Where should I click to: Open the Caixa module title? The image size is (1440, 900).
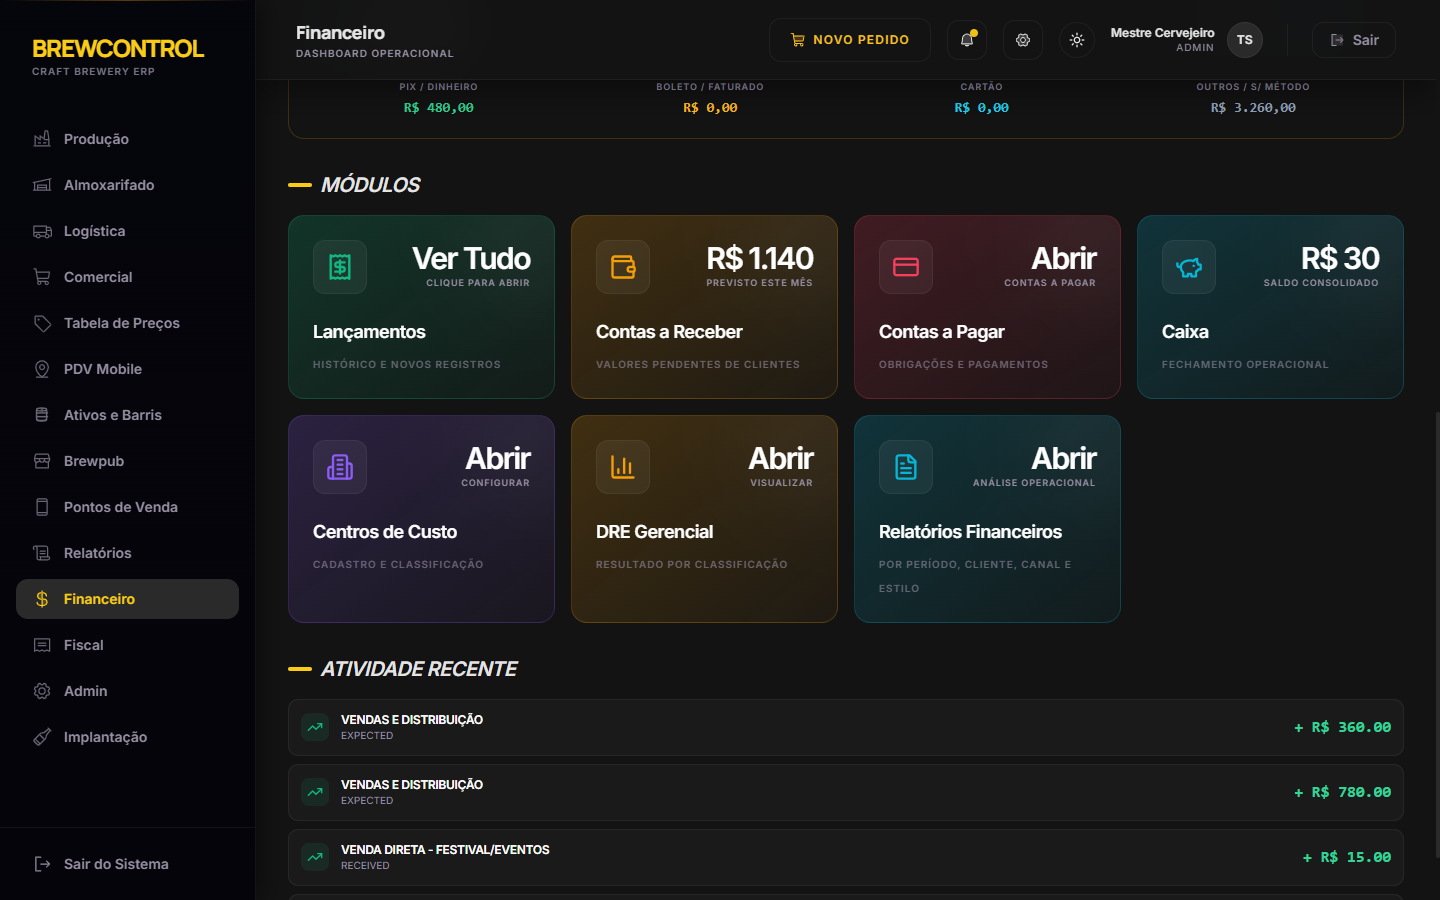(x=1185, y=332)
